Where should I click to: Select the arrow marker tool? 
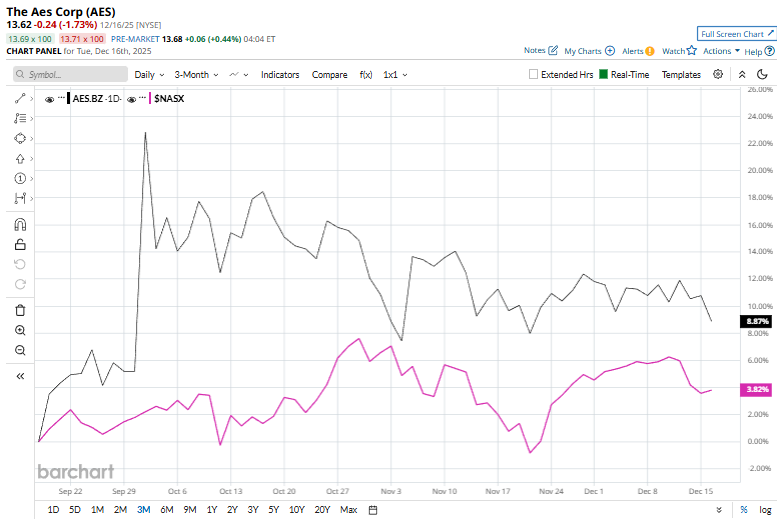point(20,159)
